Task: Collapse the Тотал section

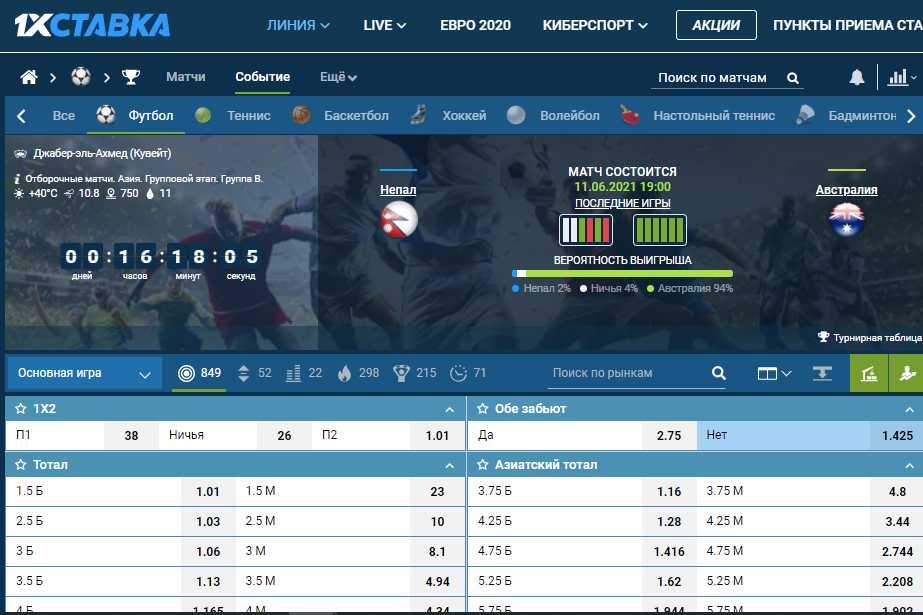Action: 450,466
